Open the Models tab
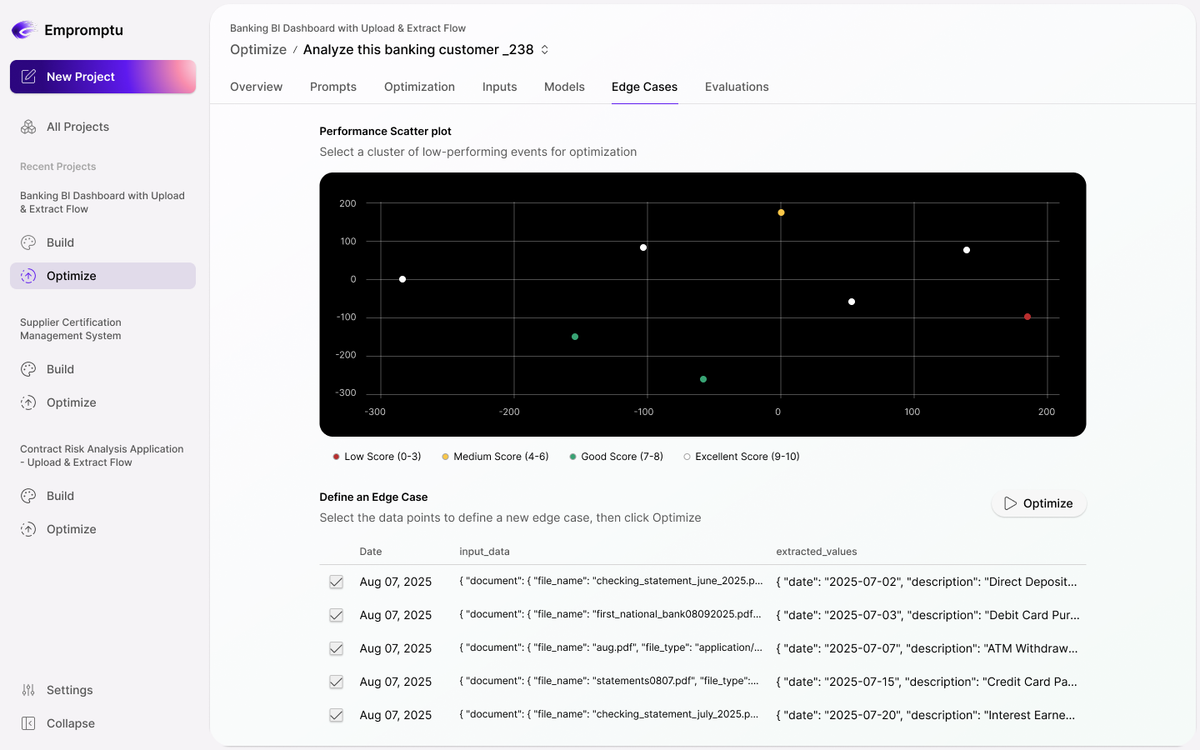The width and height of the screenshot is (1200, 750). pos(564,87)
